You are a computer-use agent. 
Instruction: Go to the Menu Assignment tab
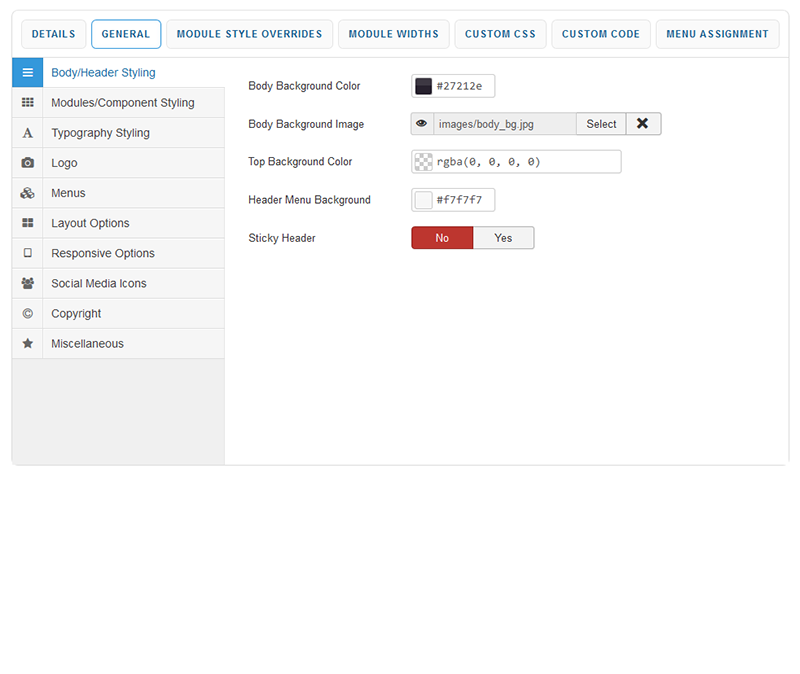(717, 34)
